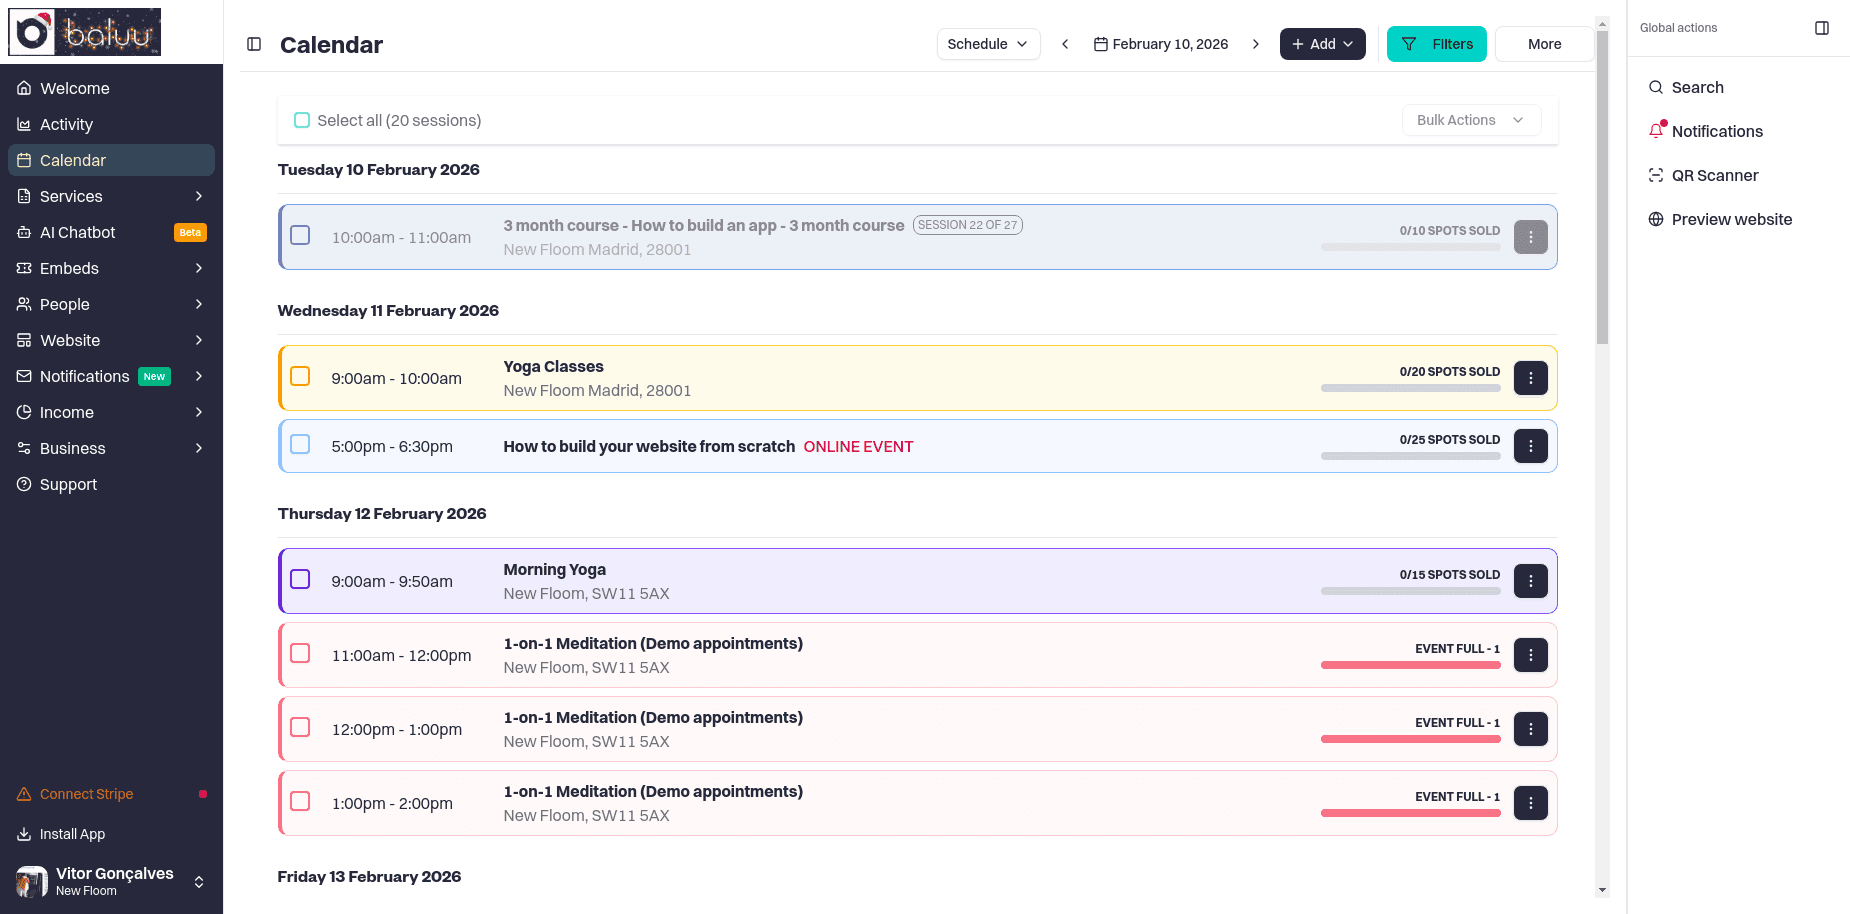
Task: Launch the QR Scanner
Action: coord(1715,175)
